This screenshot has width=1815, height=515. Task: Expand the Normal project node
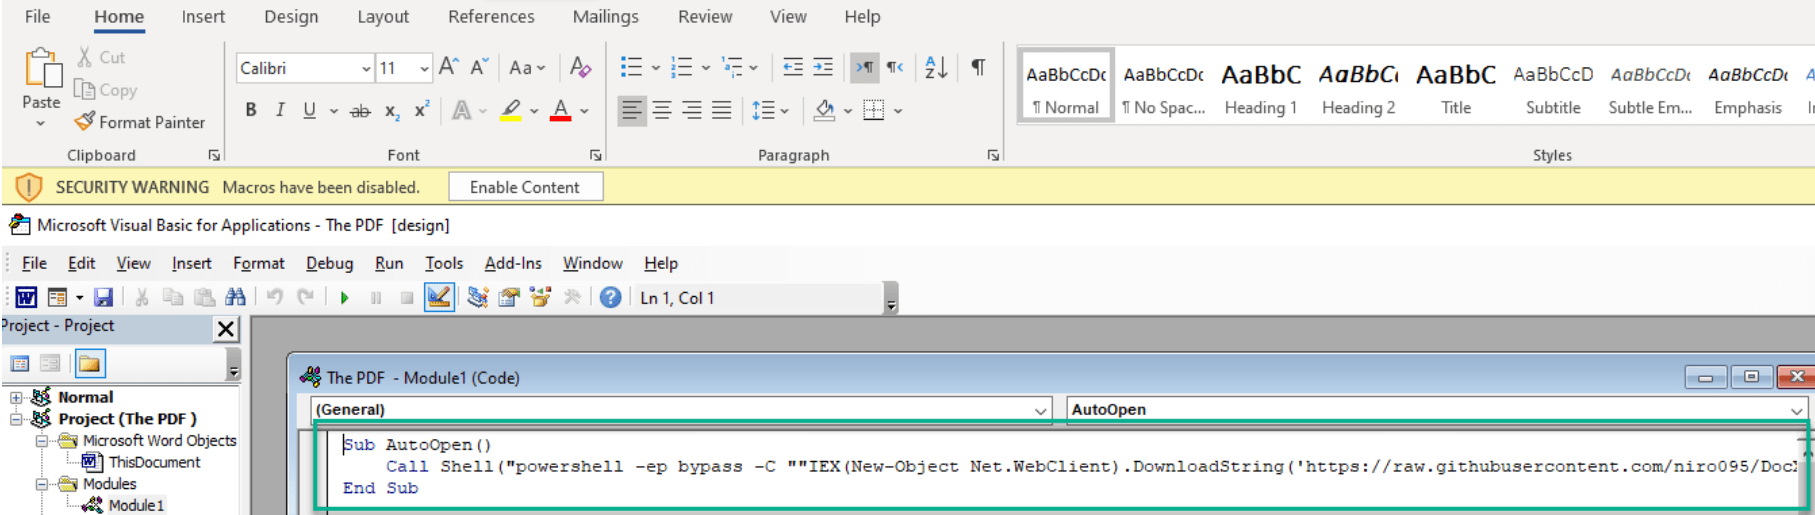16,397
